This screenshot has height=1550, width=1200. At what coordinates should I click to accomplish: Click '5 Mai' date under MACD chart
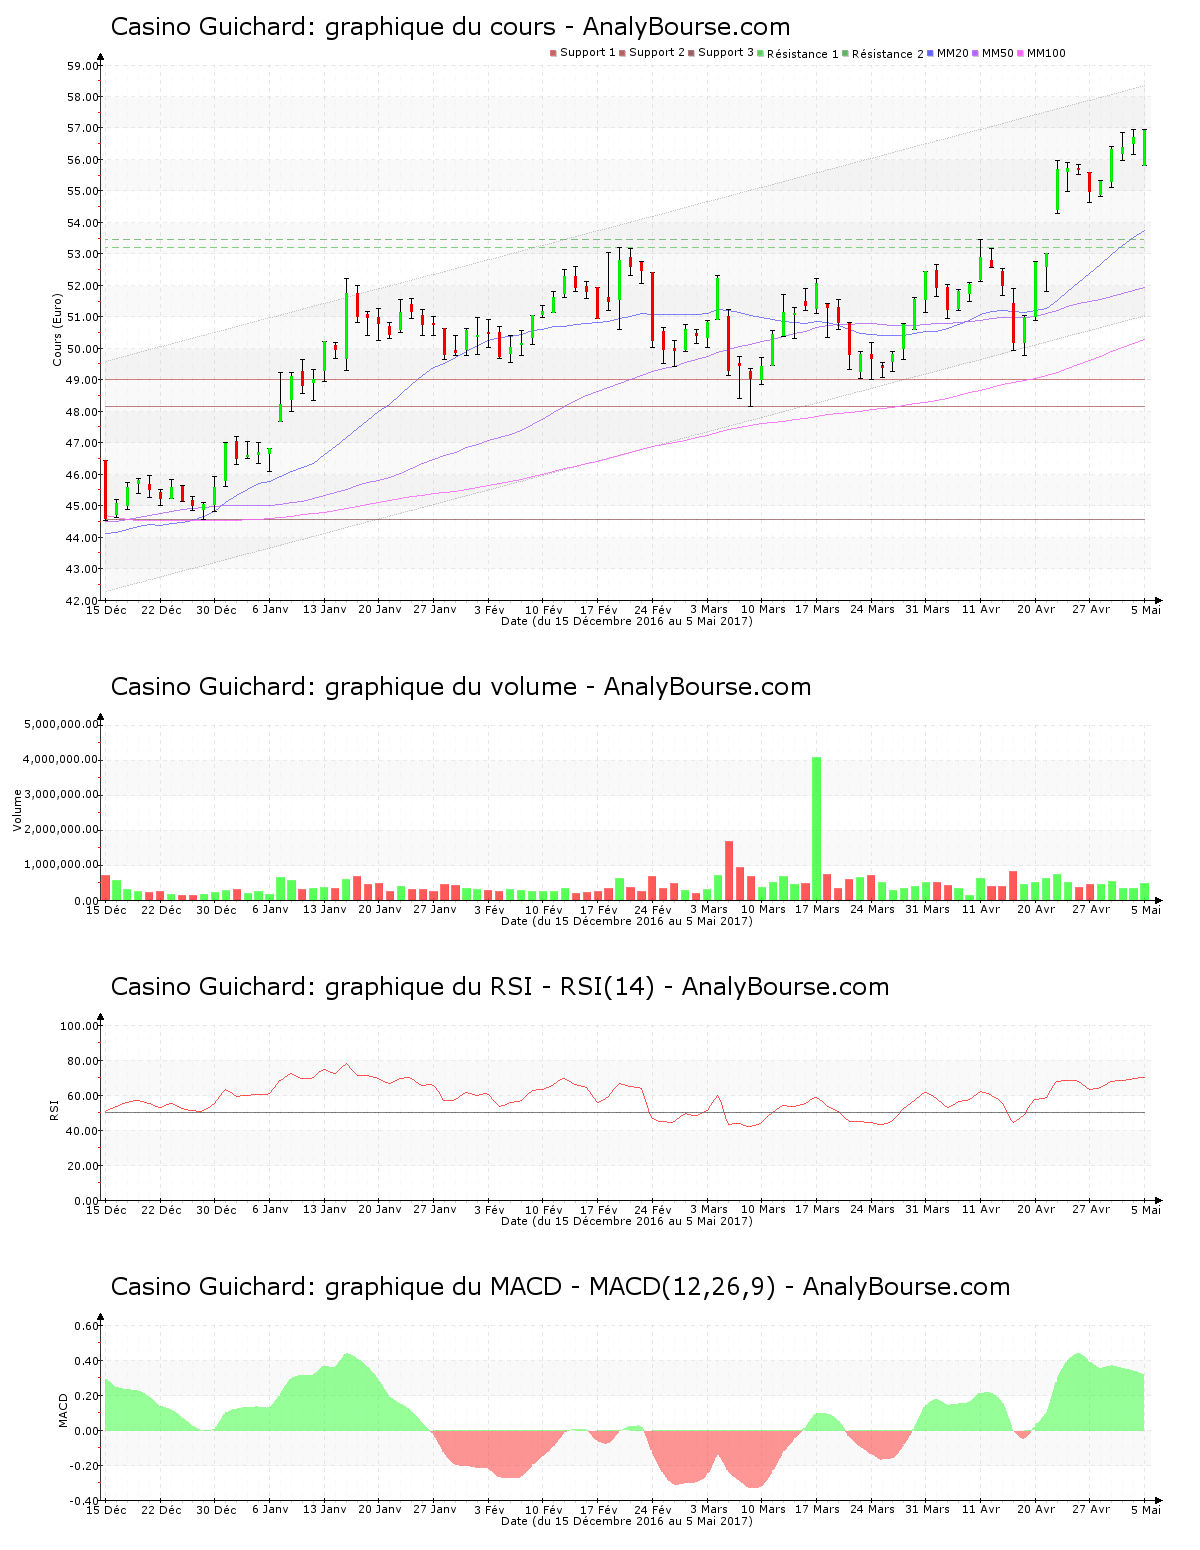(1146, 1509)
